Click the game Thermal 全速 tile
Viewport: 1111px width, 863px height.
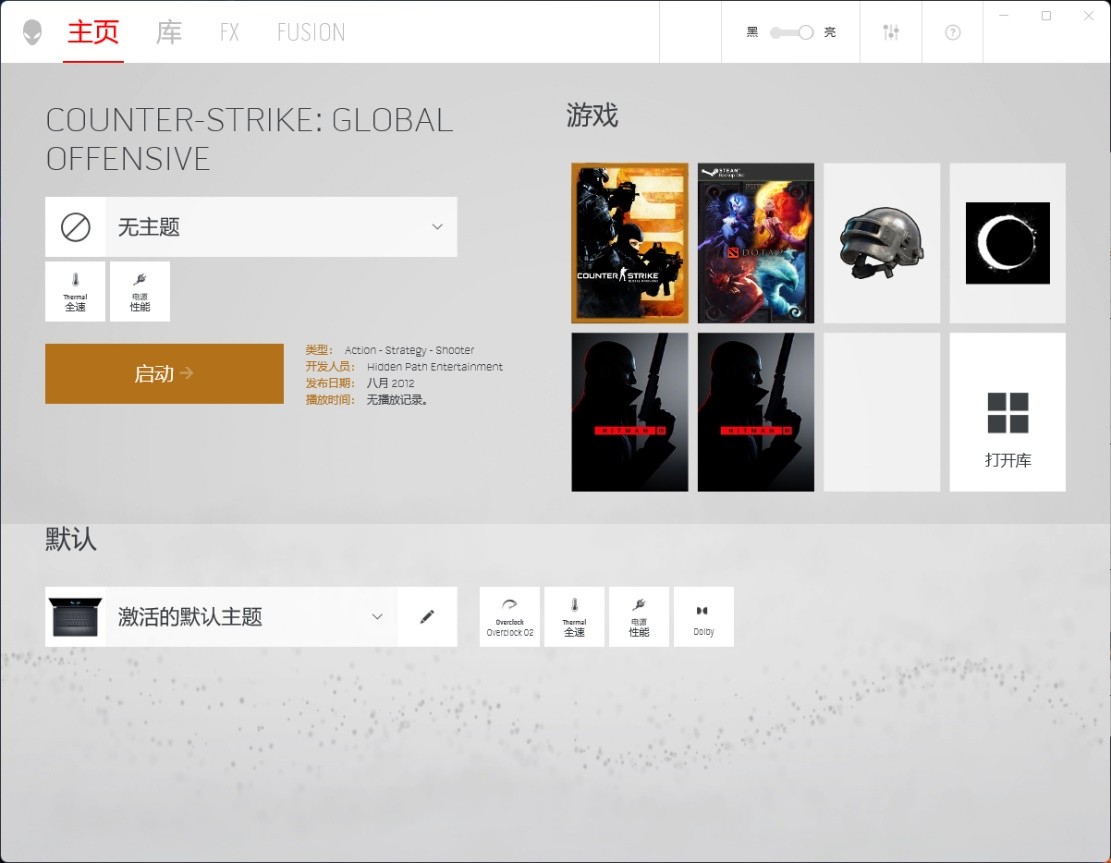(75, 292)
